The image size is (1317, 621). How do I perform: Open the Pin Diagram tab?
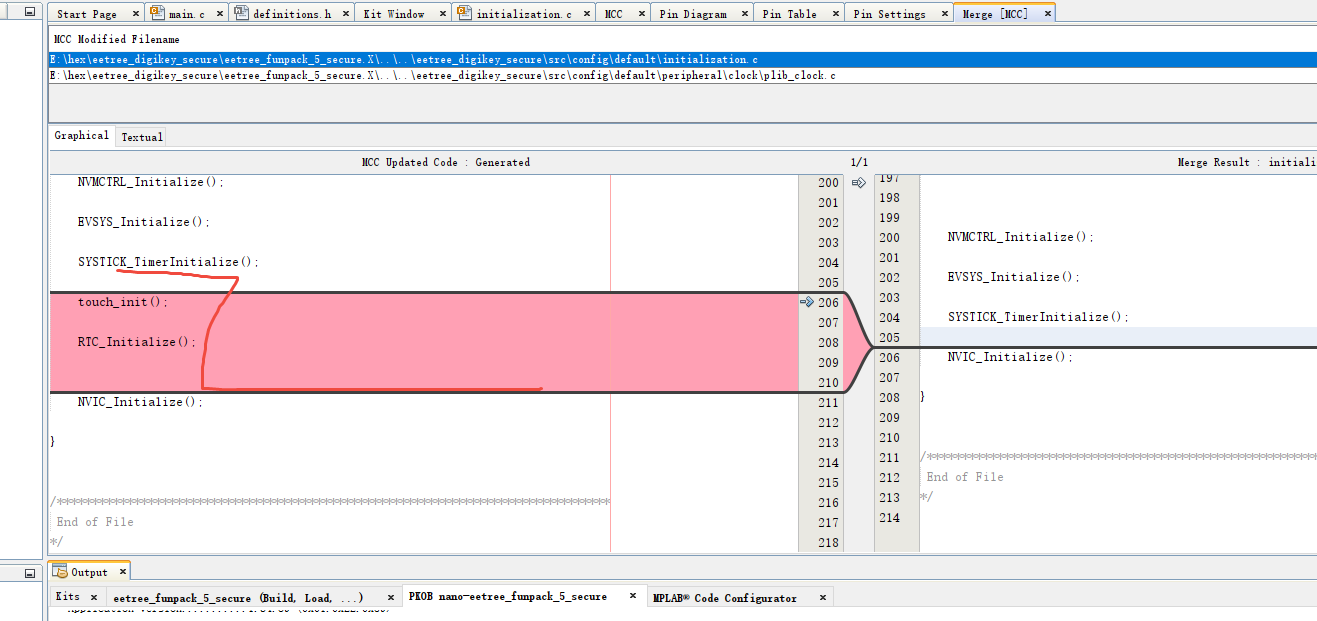coord(692,14)
